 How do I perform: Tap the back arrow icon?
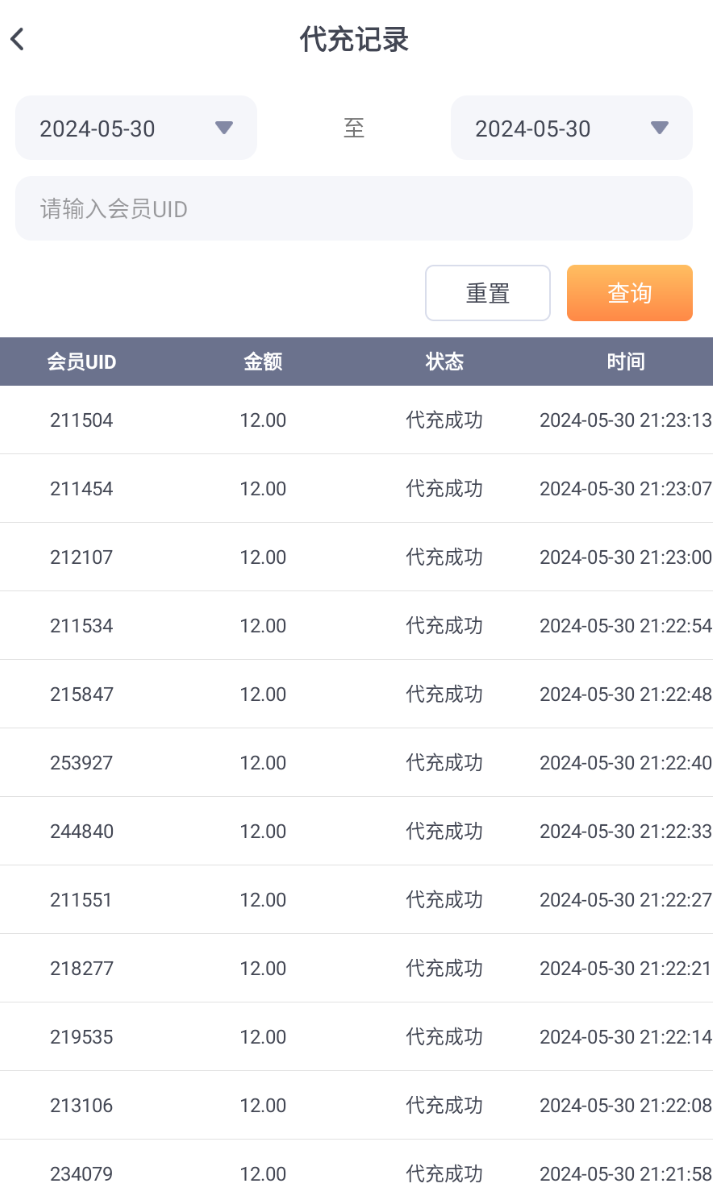coord(17,40)
